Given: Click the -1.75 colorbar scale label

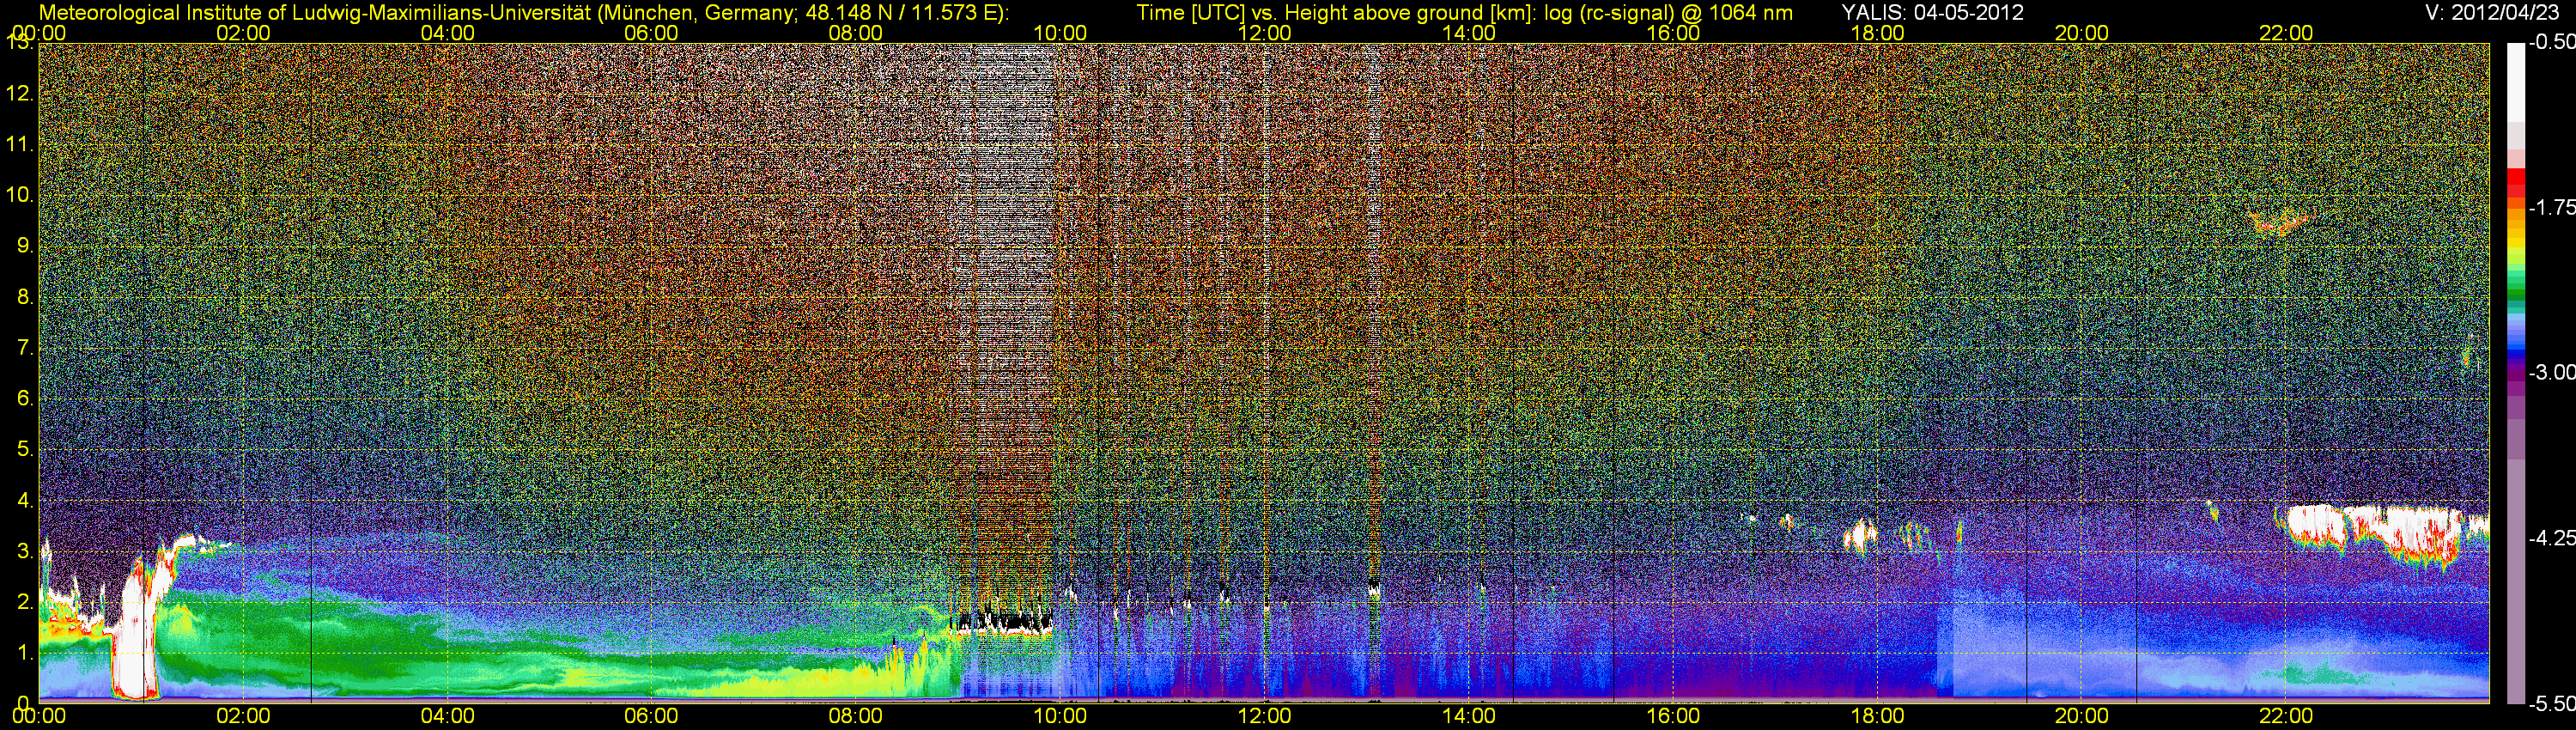Looking at the screenshot, I should (2551, 207).
